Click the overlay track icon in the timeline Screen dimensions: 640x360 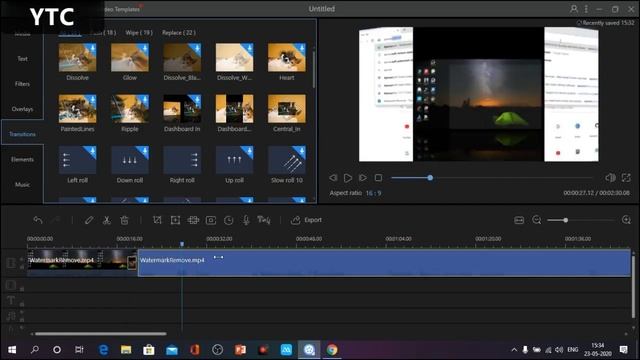11,285
